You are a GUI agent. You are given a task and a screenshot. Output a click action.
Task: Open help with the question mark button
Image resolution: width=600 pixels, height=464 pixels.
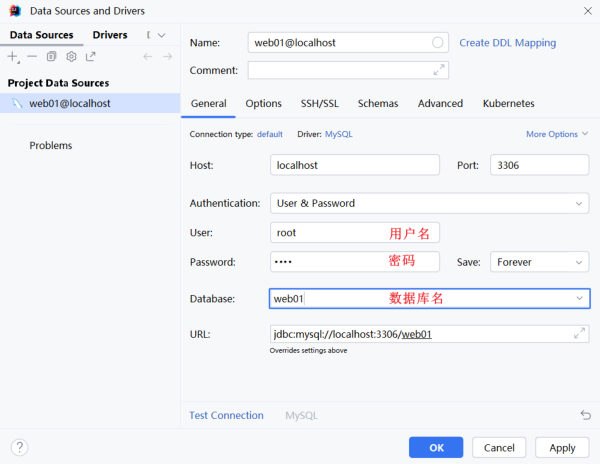click(x=19, y=447)
